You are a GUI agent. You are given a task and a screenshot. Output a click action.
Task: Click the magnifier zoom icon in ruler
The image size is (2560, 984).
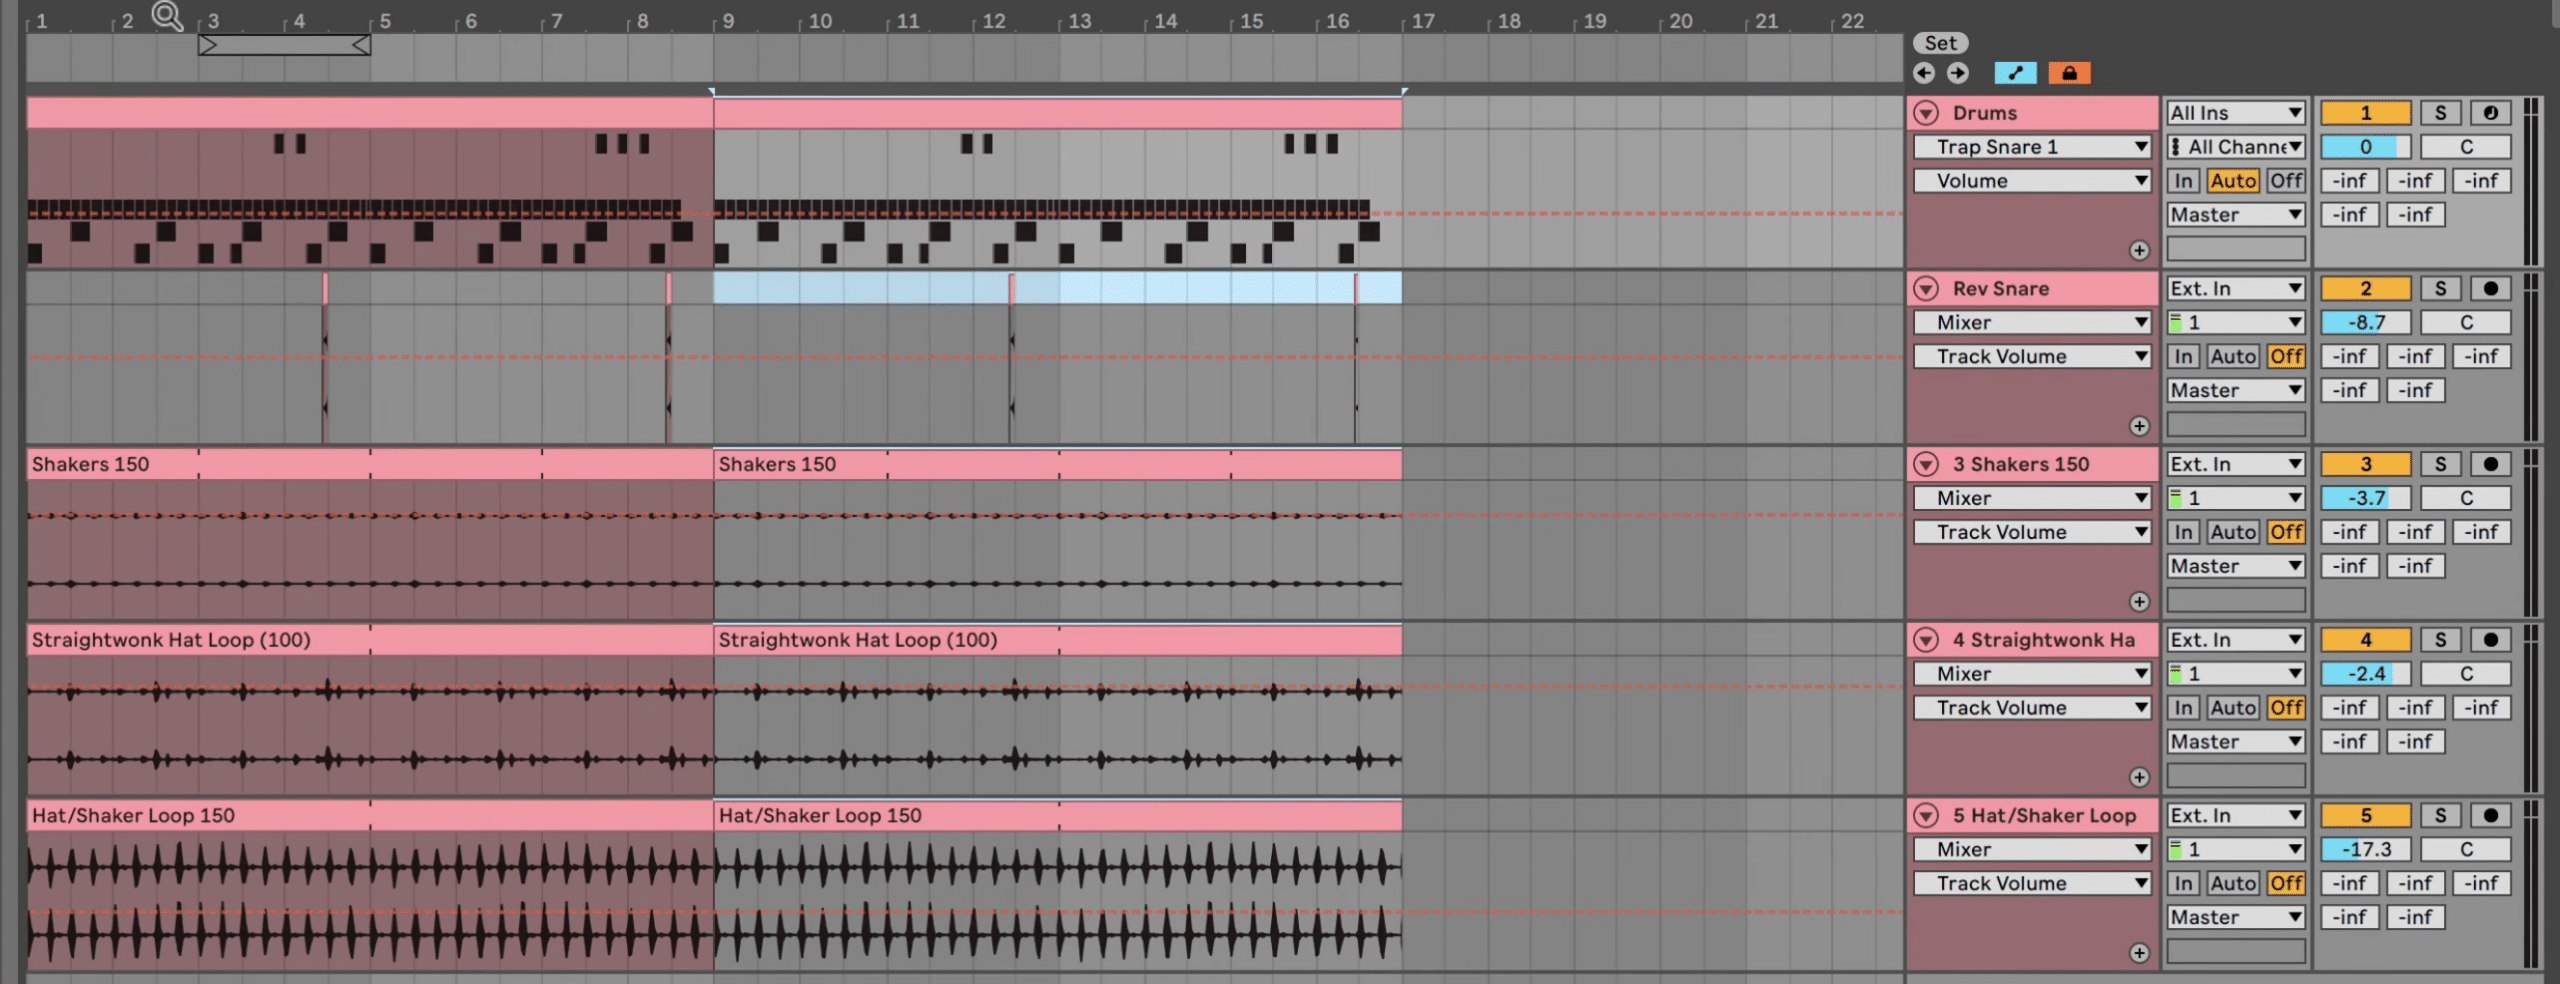pyautogui.click(x=167, y=16)
